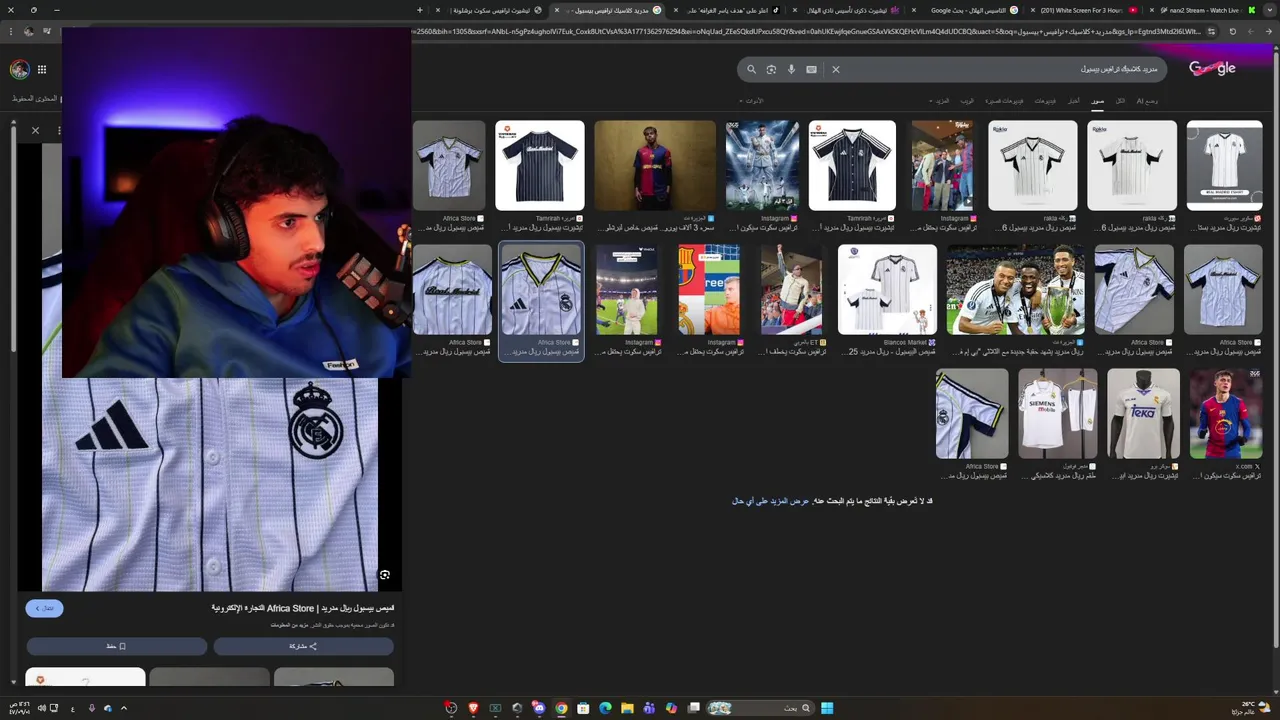
Task: Open the Barcelona player on gold background thumbnail
Action: [x=655, y=165]
